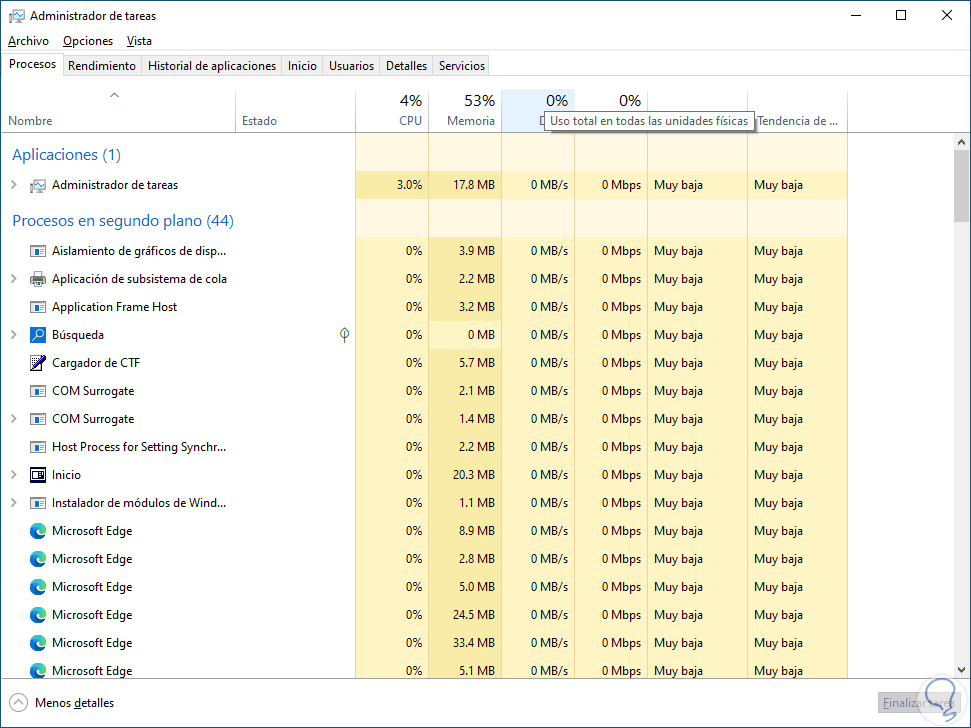The height and width of the screenshot is (728, 971).
Task: Select the Cargador de CTF process name
Action: click(x=96, y=363)
